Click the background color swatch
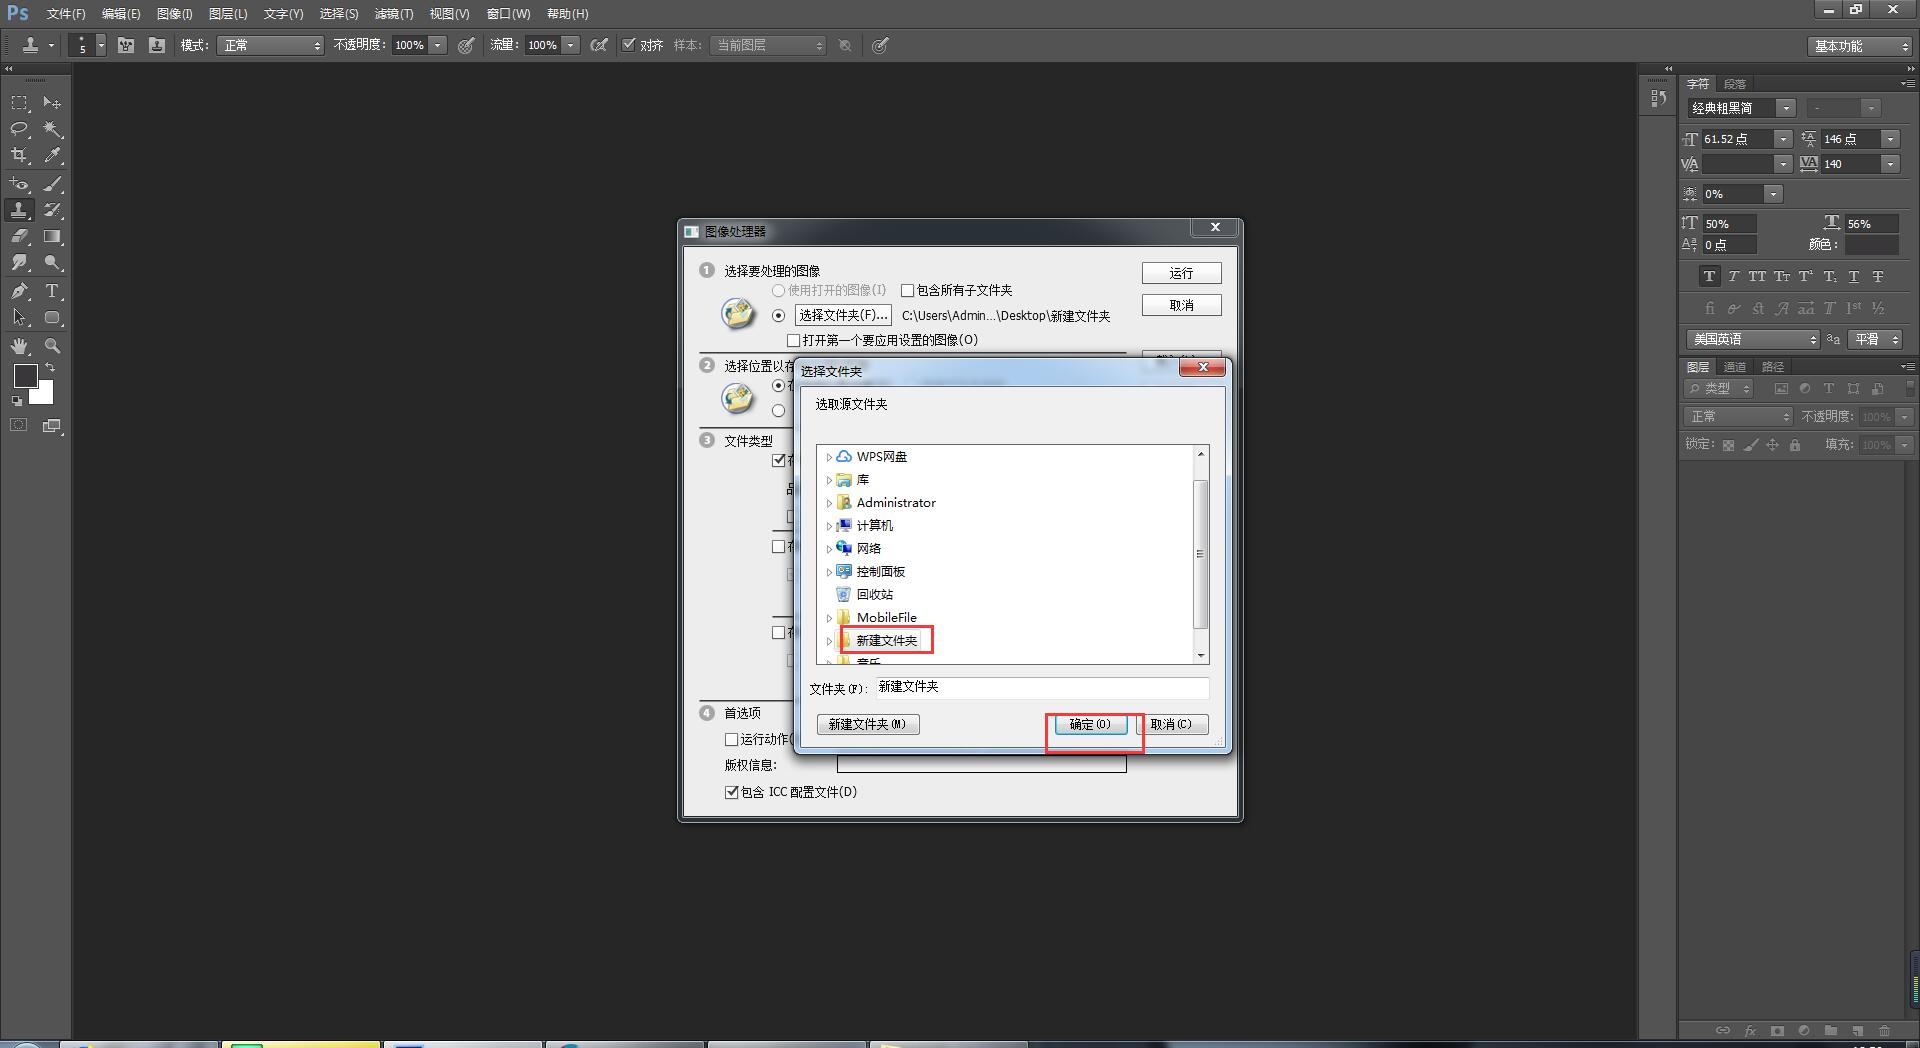The width and height of the screenshot is (1920, 1048). pyautogui.click(x=43, y=393)
